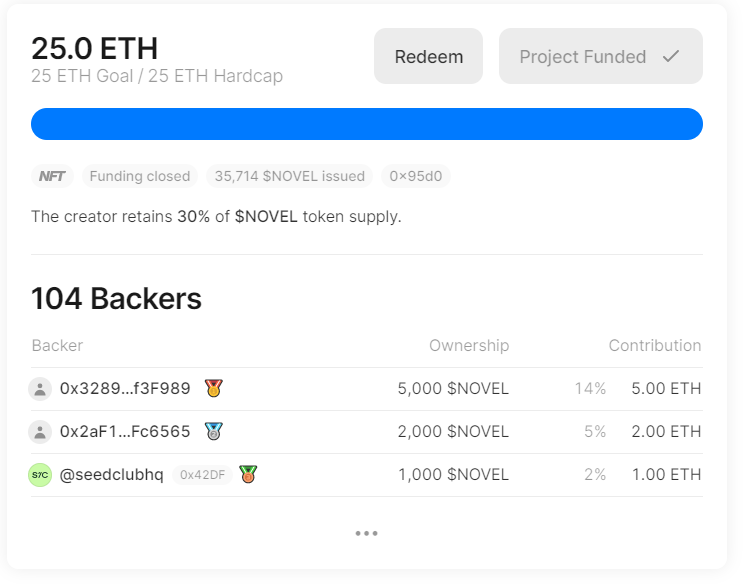Click the silver medal icon beside 0x2aF1...Fc6565
The width and height of the screenshot is (744, 584).
(213, 432)
